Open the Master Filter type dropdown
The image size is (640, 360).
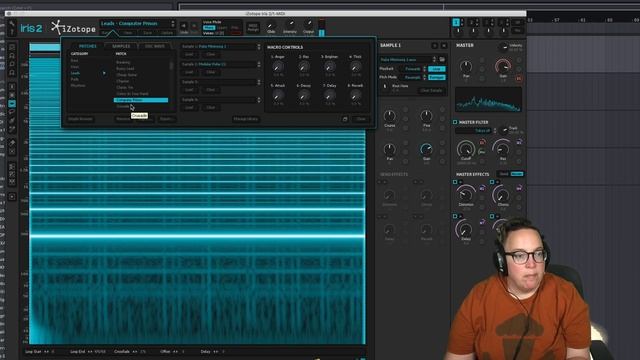pyautogui.click(x=475, y=131)
